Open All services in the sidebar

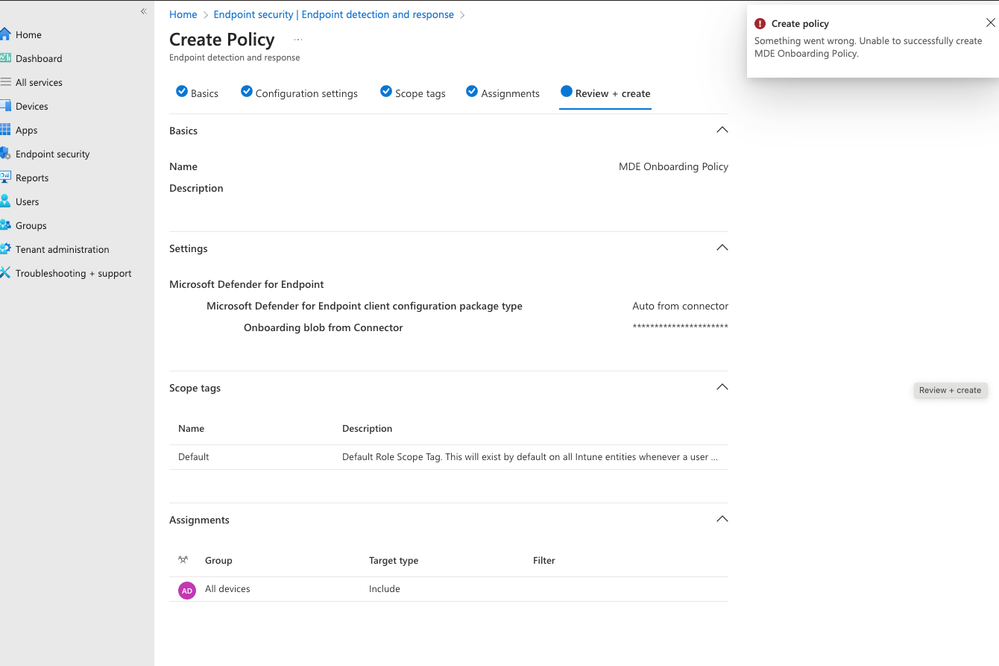point(39,82)
